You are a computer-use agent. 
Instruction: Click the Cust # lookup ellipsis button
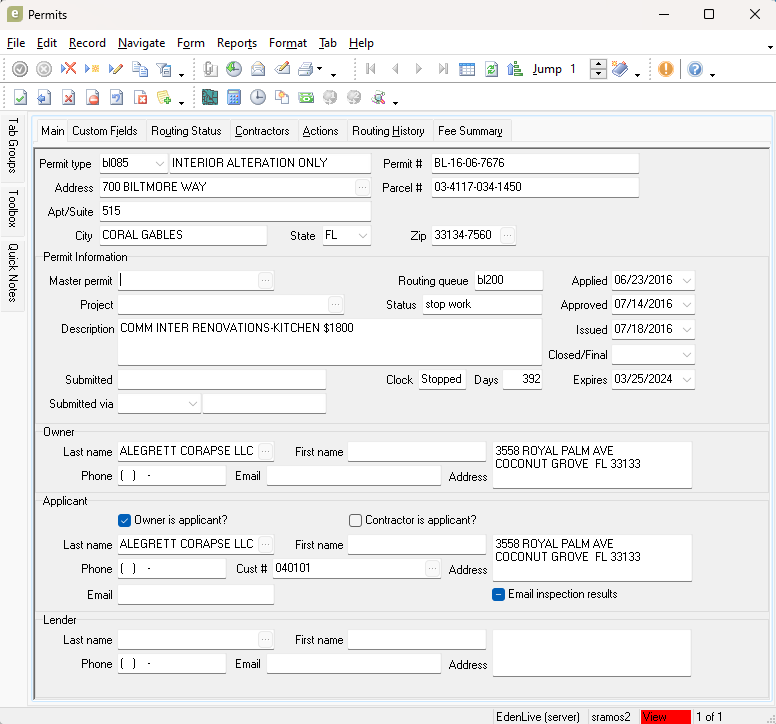(x=432, y=568)
